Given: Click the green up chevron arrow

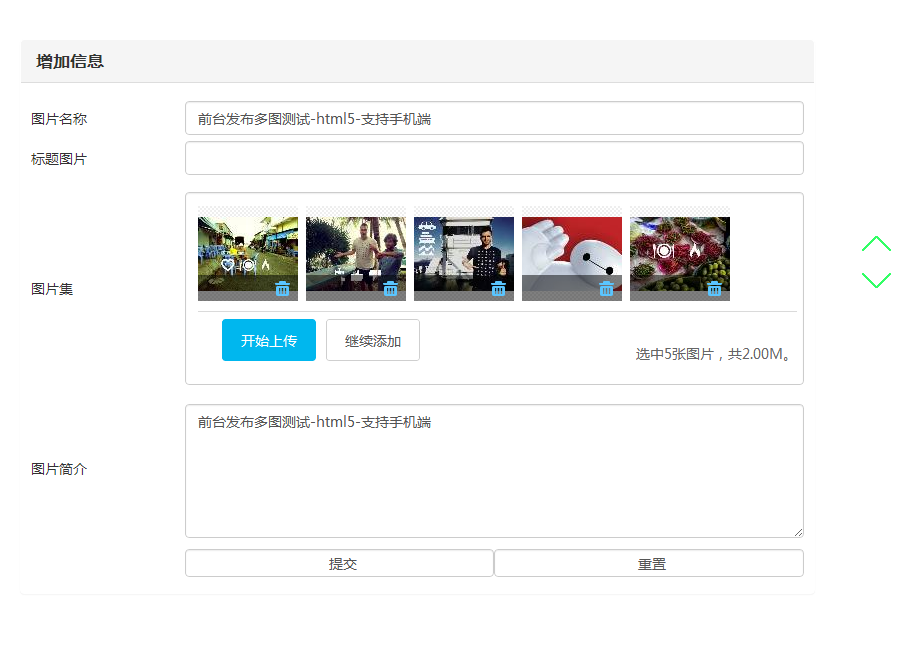Looking at the screenshot, I should (876, 244).
